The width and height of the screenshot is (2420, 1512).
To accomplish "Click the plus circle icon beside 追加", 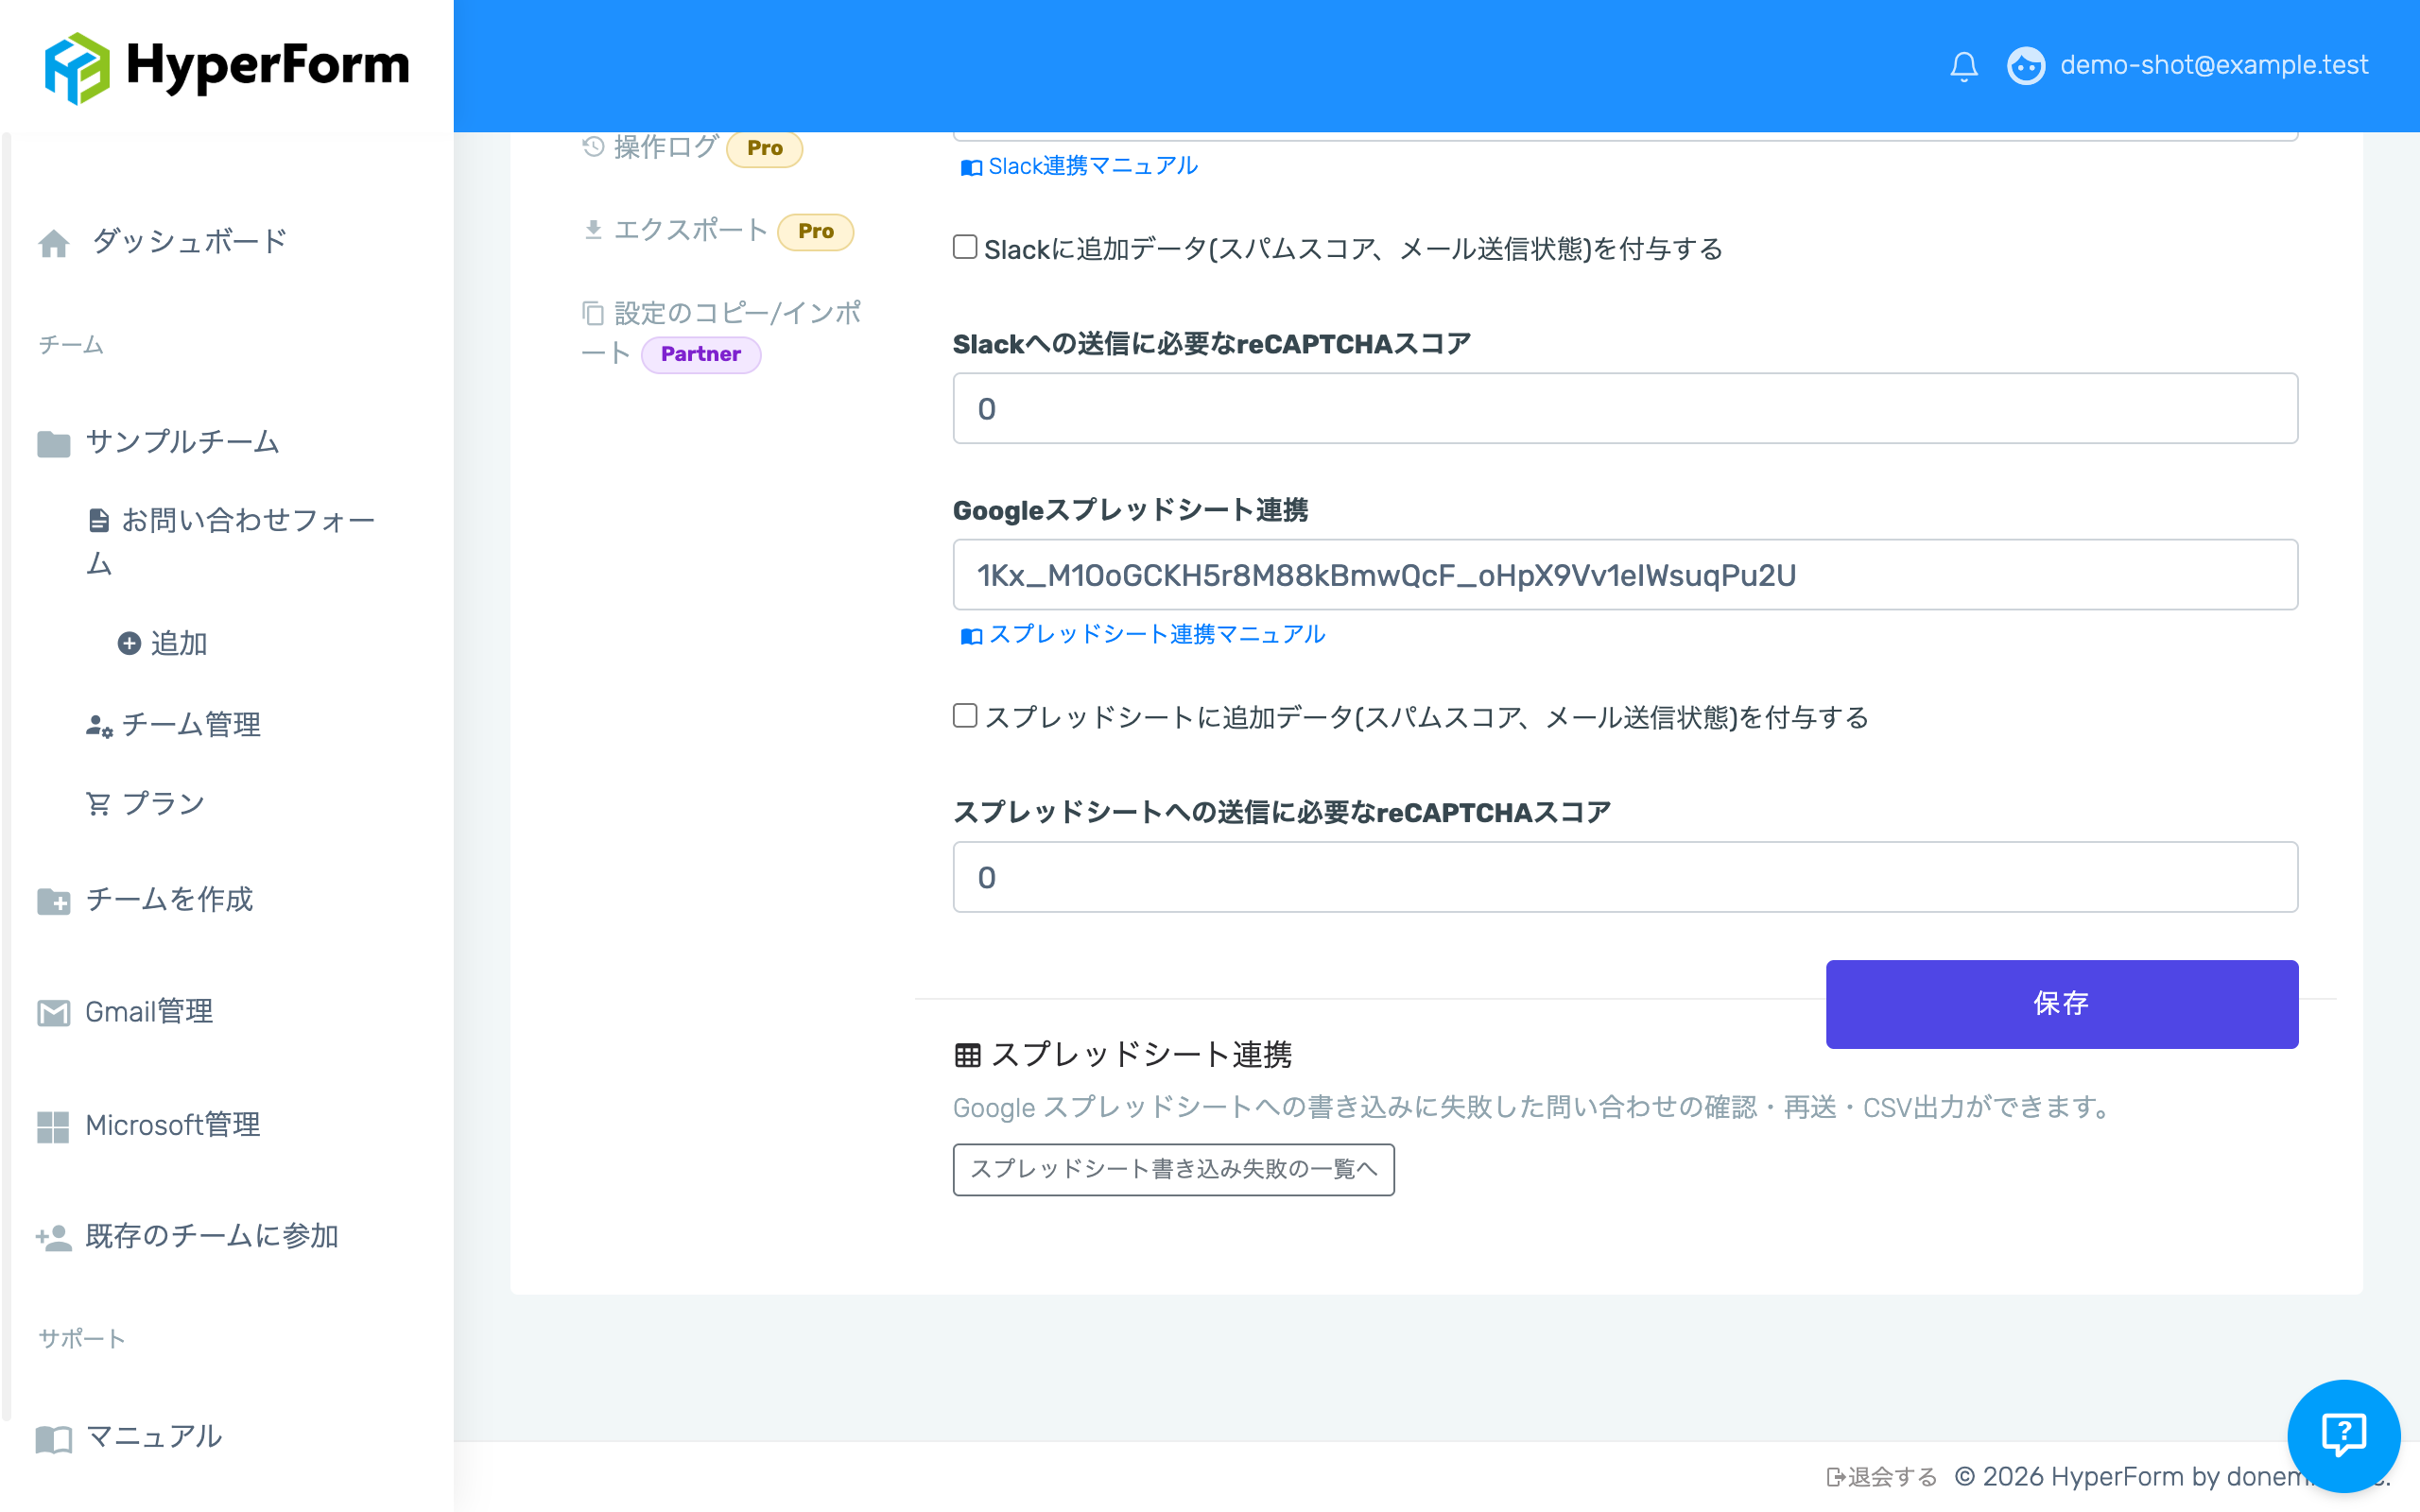I will tap(129, 643).
